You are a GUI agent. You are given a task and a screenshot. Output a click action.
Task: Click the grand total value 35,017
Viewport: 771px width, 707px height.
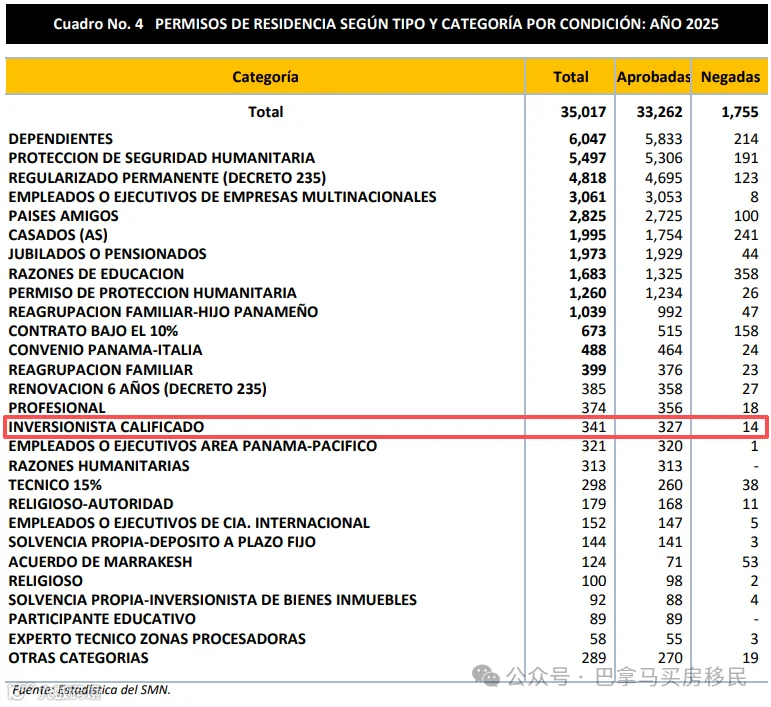point(583,112)
